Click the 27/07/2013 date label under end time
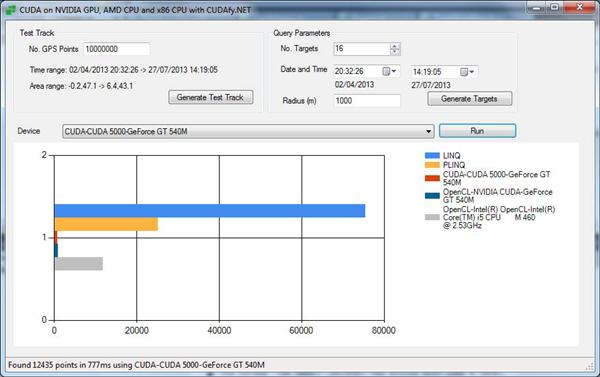Image resolution: width=600 pixels, height=377 pixels. [431, 85]
